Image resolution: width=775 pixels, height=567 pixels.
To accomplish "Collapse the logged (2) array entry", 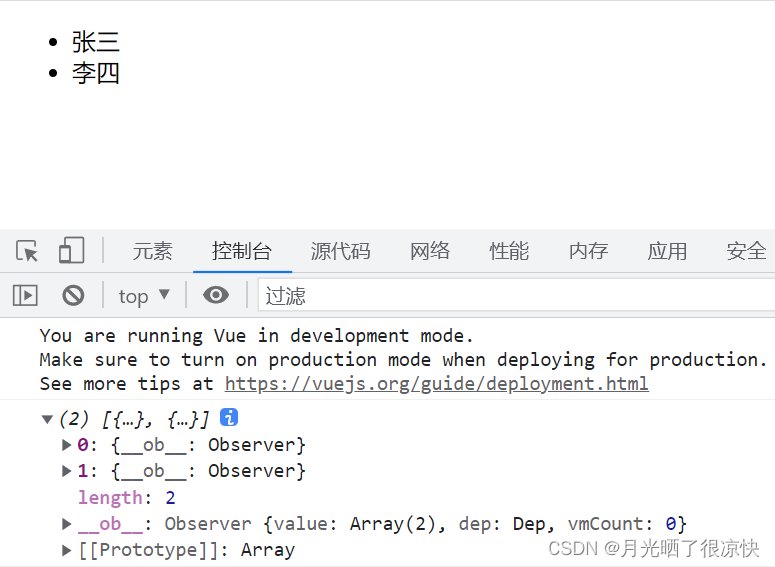I will coord(47,419).
